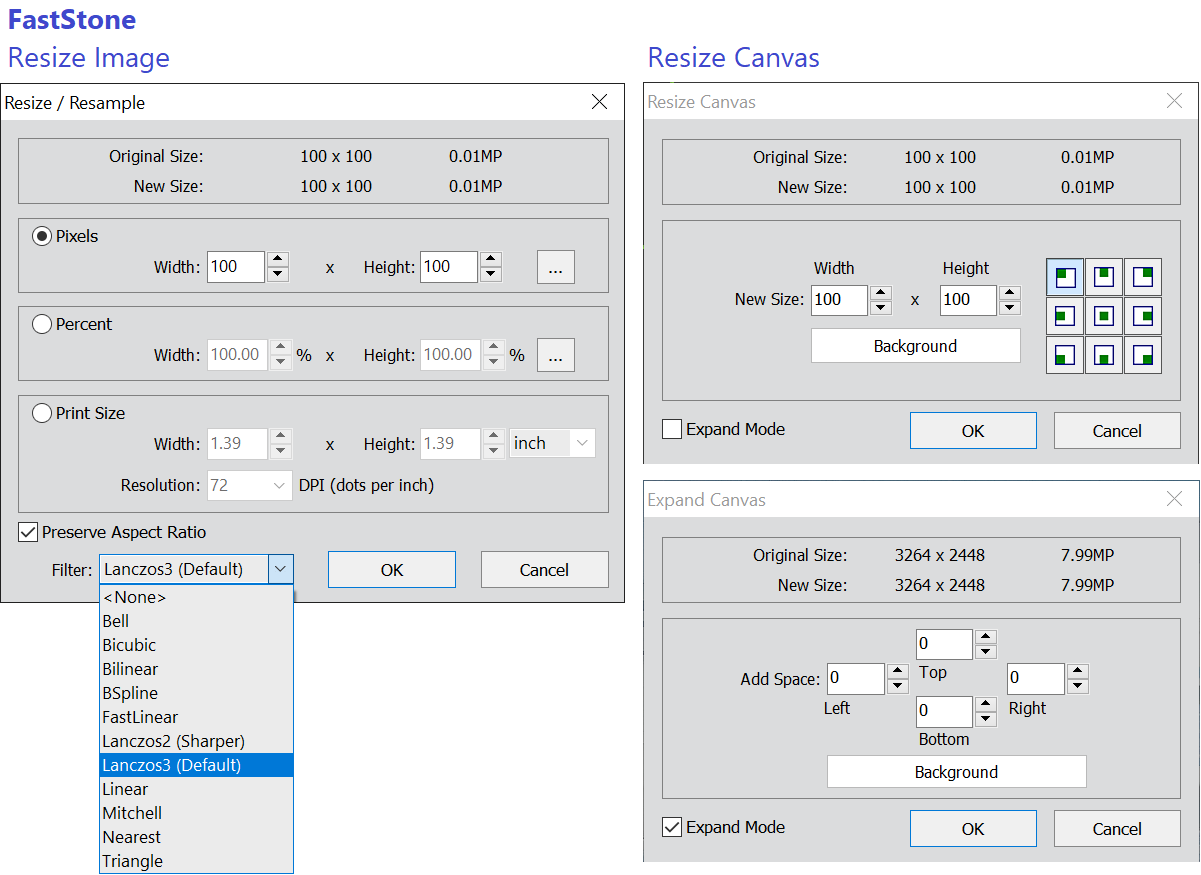Select top-left canvas anchor icon
Screen dimensions: 1201x875
pyautogui.click(x=1065, y=277)
